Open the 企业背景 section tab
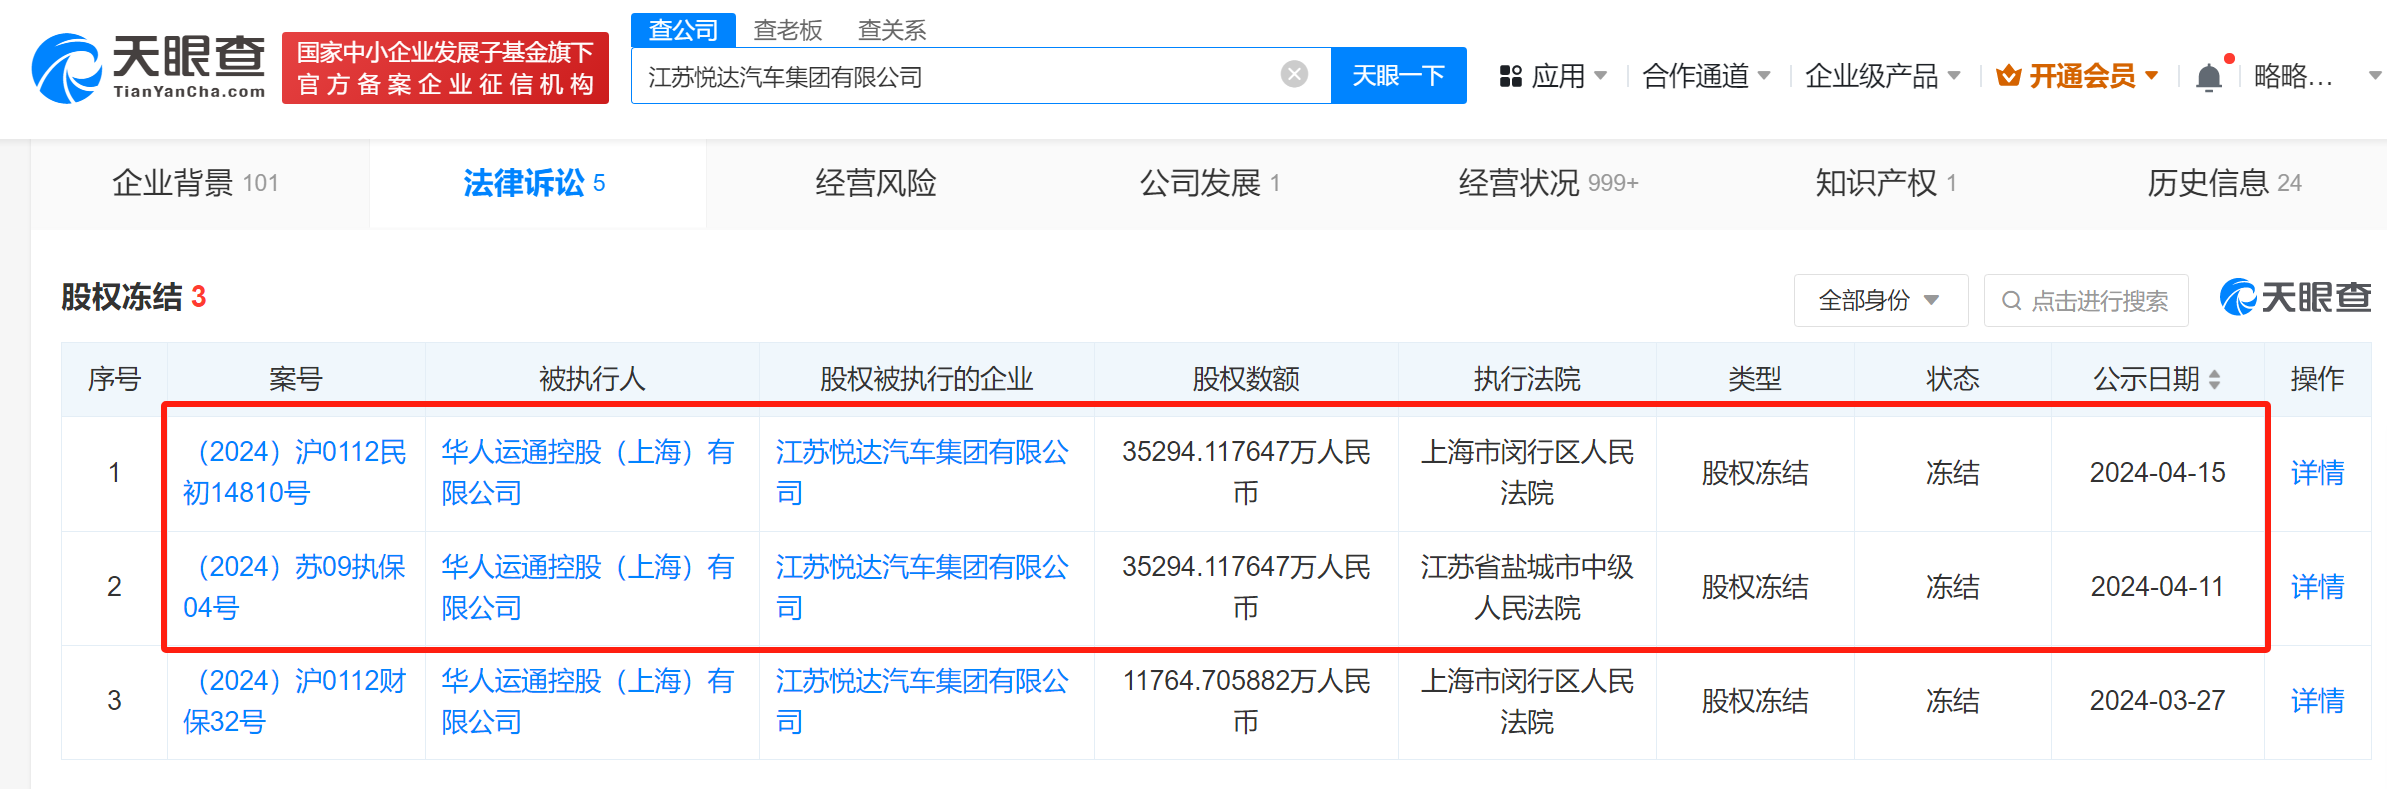Viewport: 2387px width, 789px height. coord(196,183)
